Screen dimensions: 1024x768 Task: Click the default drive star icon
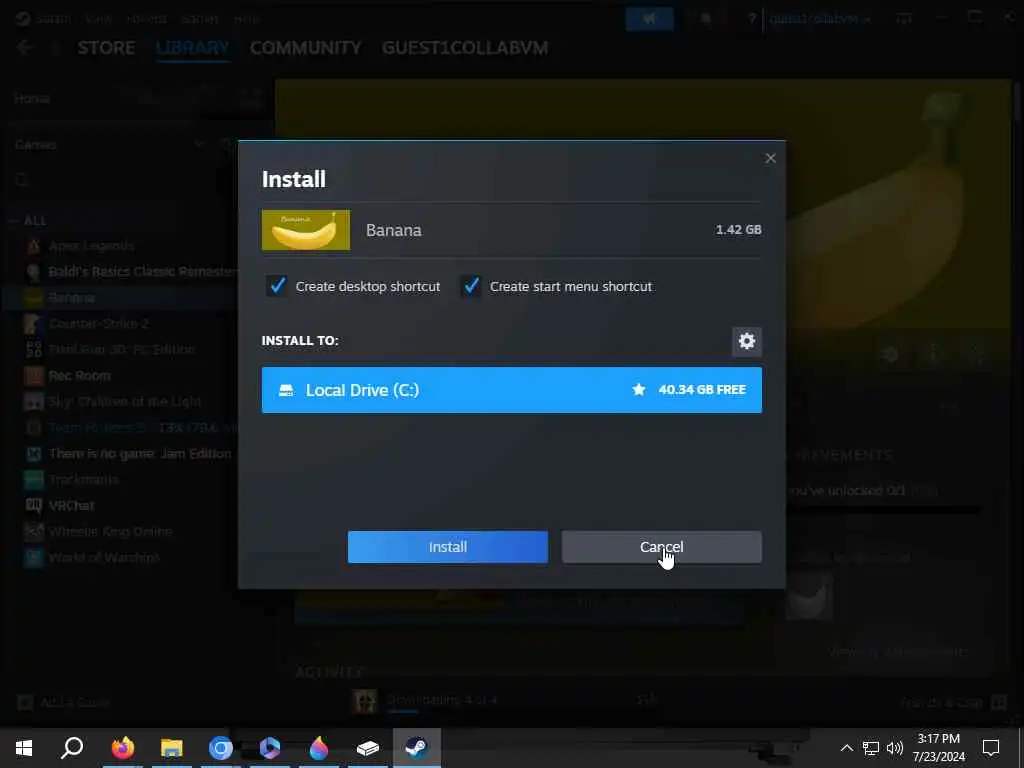coord(639,390)
